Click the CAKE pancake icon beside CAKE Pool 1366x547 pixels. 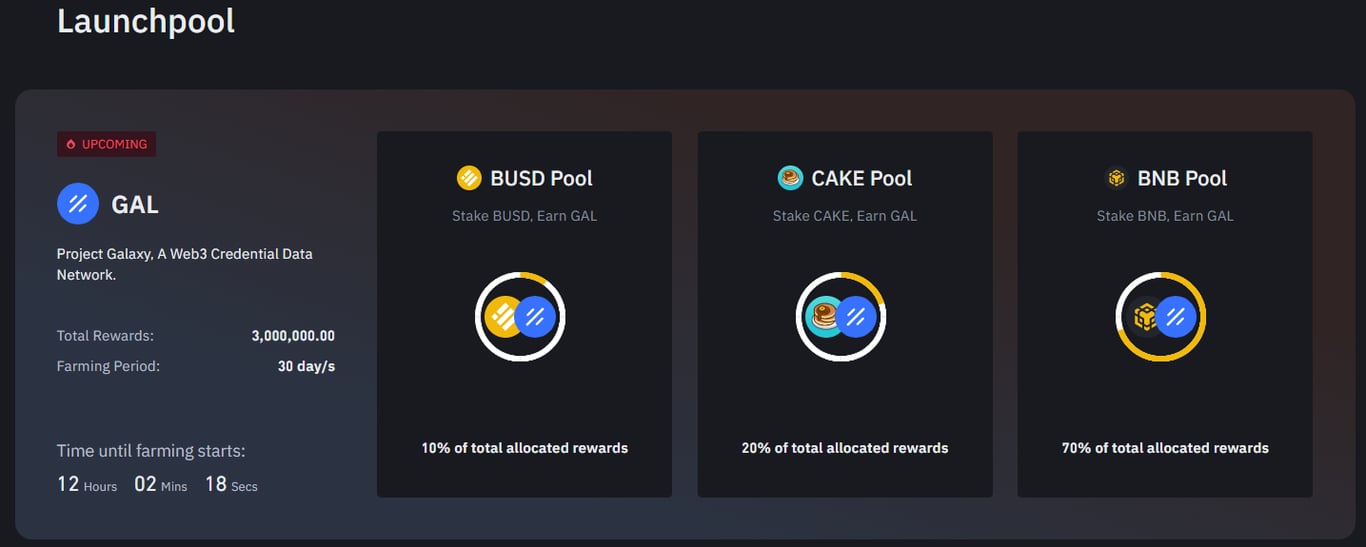point(790,178)
